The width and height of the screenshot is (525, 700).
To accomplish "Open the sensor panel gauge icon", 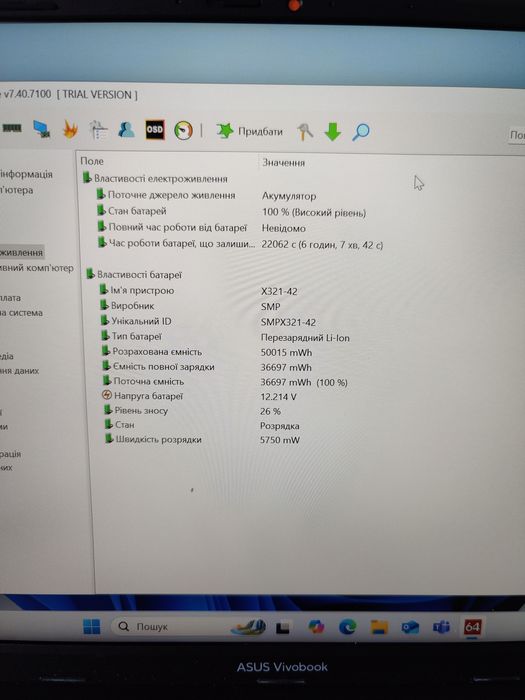I will click(183, 131).
